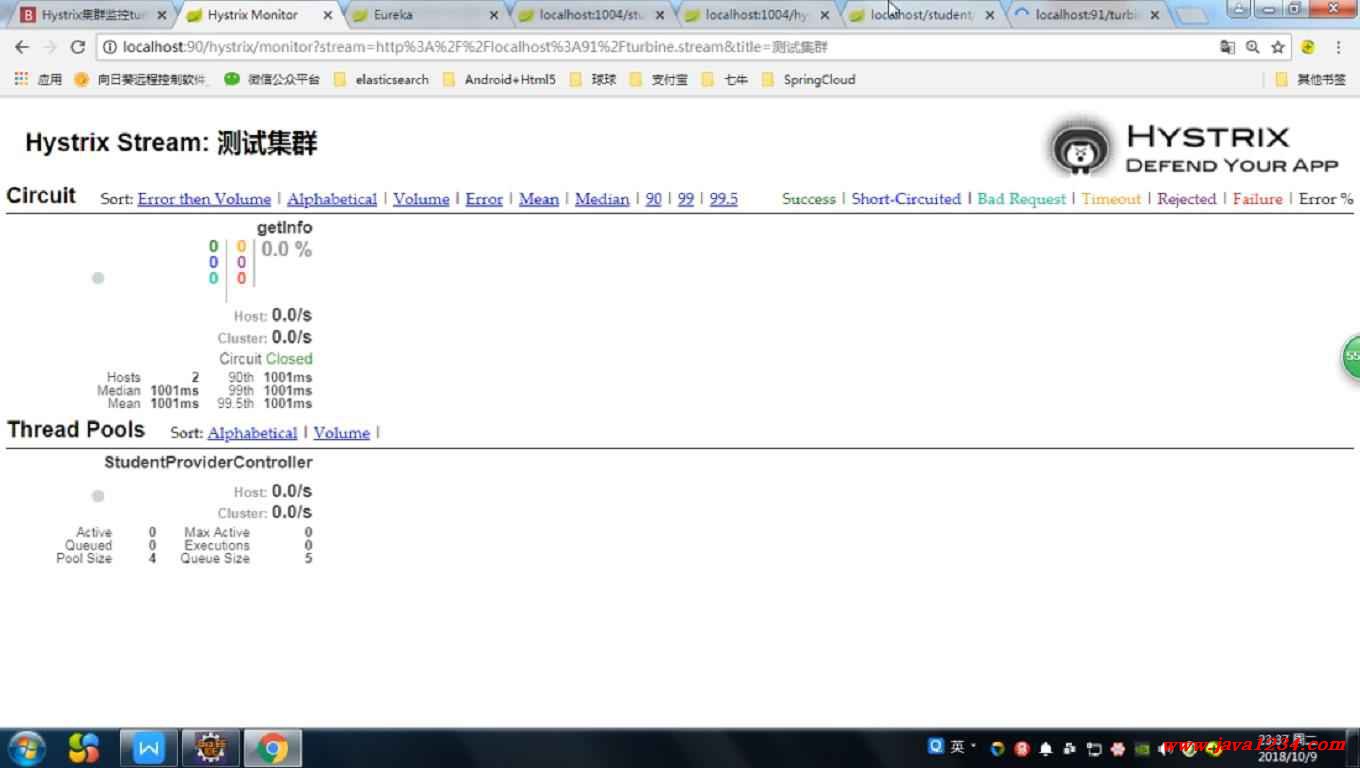Image resolution: width=1360 pixels, height=768 pixels.
Task: Sort circuits by 90th percentile
Action: tap(653, 199)
